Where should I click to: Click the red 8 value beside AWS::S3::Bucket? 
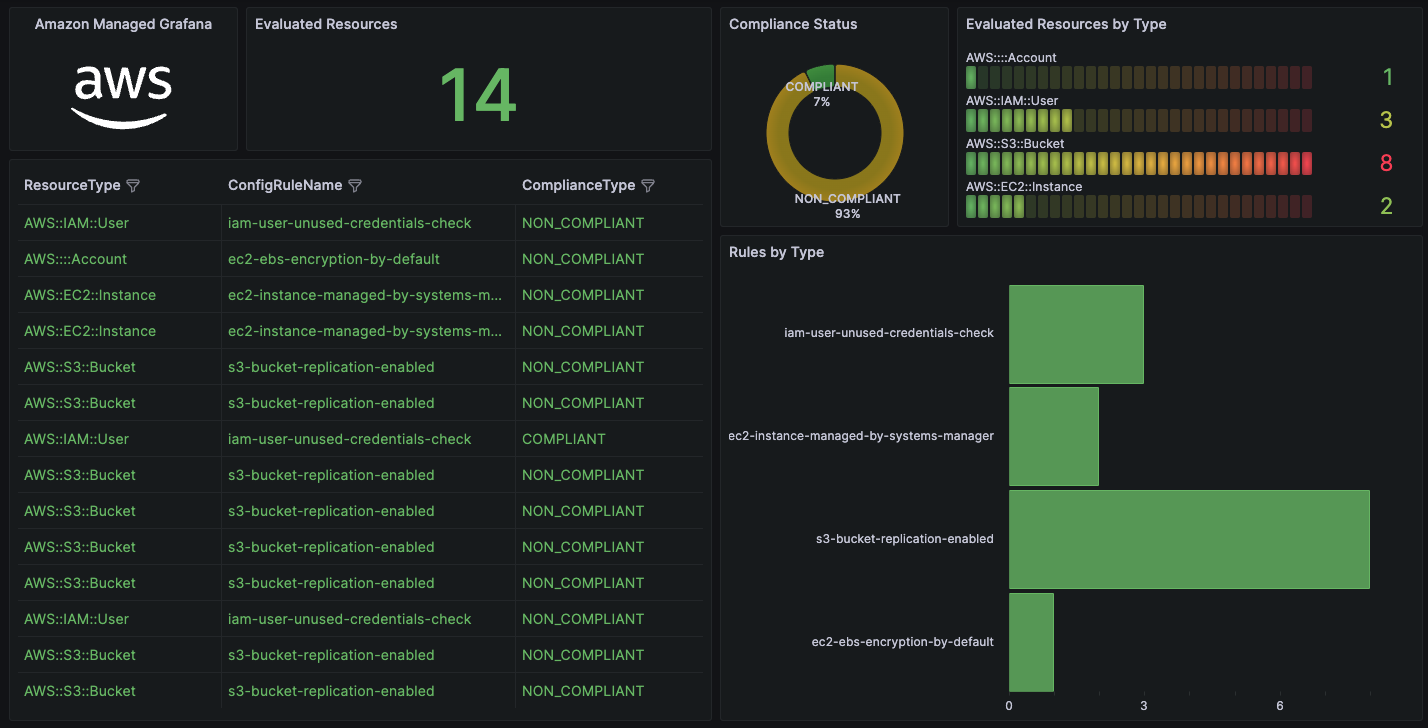tap(1386, 163)
